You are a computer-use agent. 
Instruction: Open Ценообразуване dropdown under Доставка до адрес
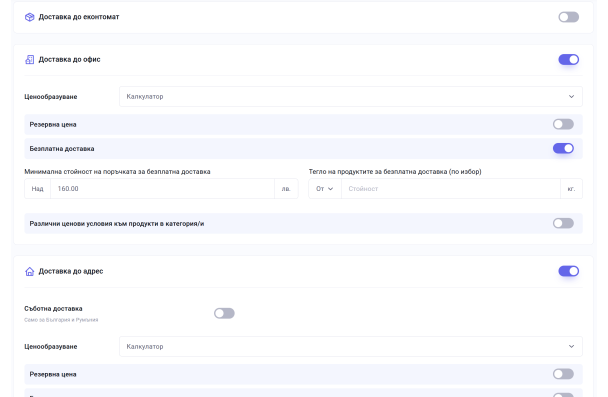351,347
